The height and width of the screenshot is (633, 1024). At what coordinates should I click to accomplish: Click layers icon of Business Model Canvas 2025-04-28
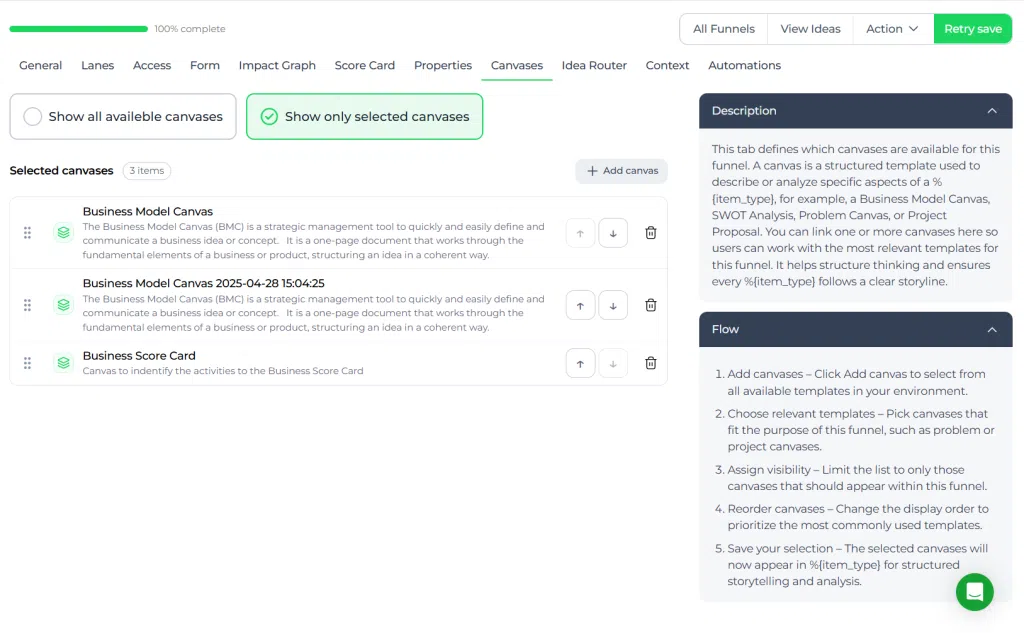pyautogui.click(x=63, y=305)
